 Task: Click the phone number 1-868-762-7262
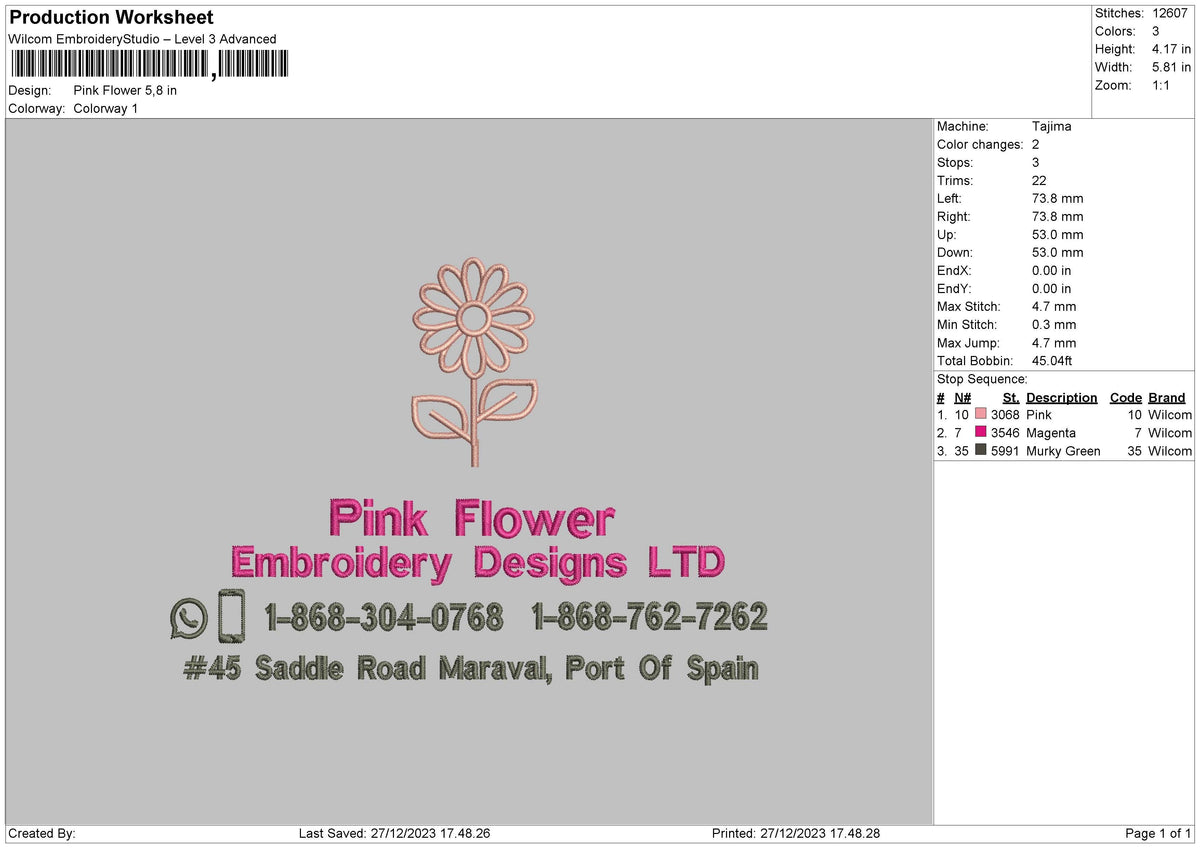coord(650,617)
